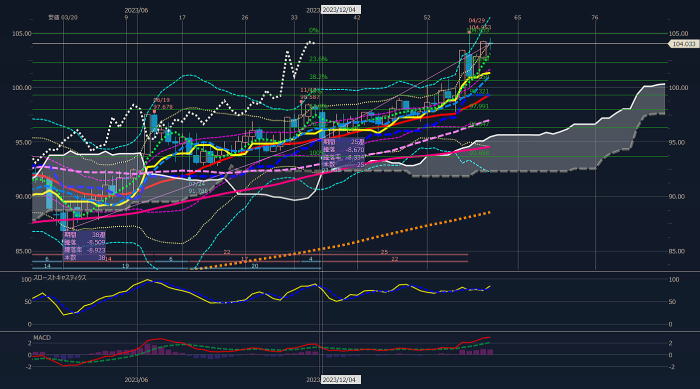Click the 2023/12/04 date tag below the MACD panel
This screenshot has height=389, width=700.
(x=341, y=380)
